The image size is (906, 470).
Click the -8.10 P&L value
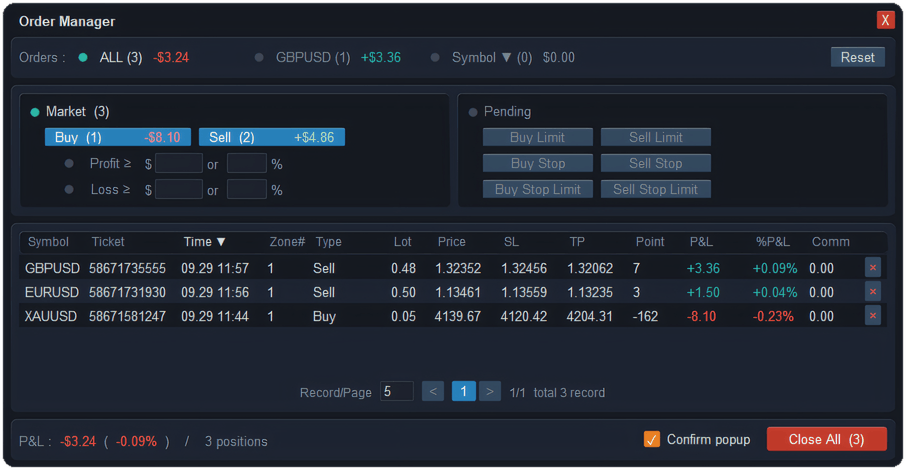(x=701, y=317)
